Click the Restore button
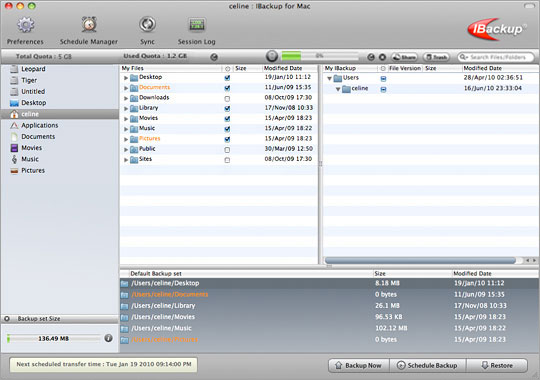The height and width of the screenshot is (380, 540). click(x=497, y=366)
